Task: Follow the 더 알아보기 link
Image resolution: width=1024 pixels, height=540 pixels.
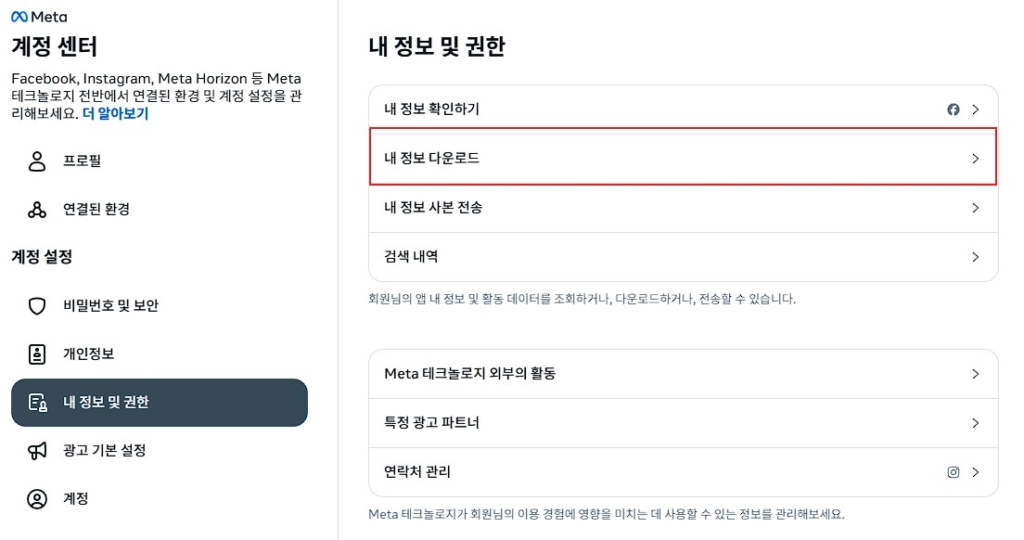Action: (116, 114)
